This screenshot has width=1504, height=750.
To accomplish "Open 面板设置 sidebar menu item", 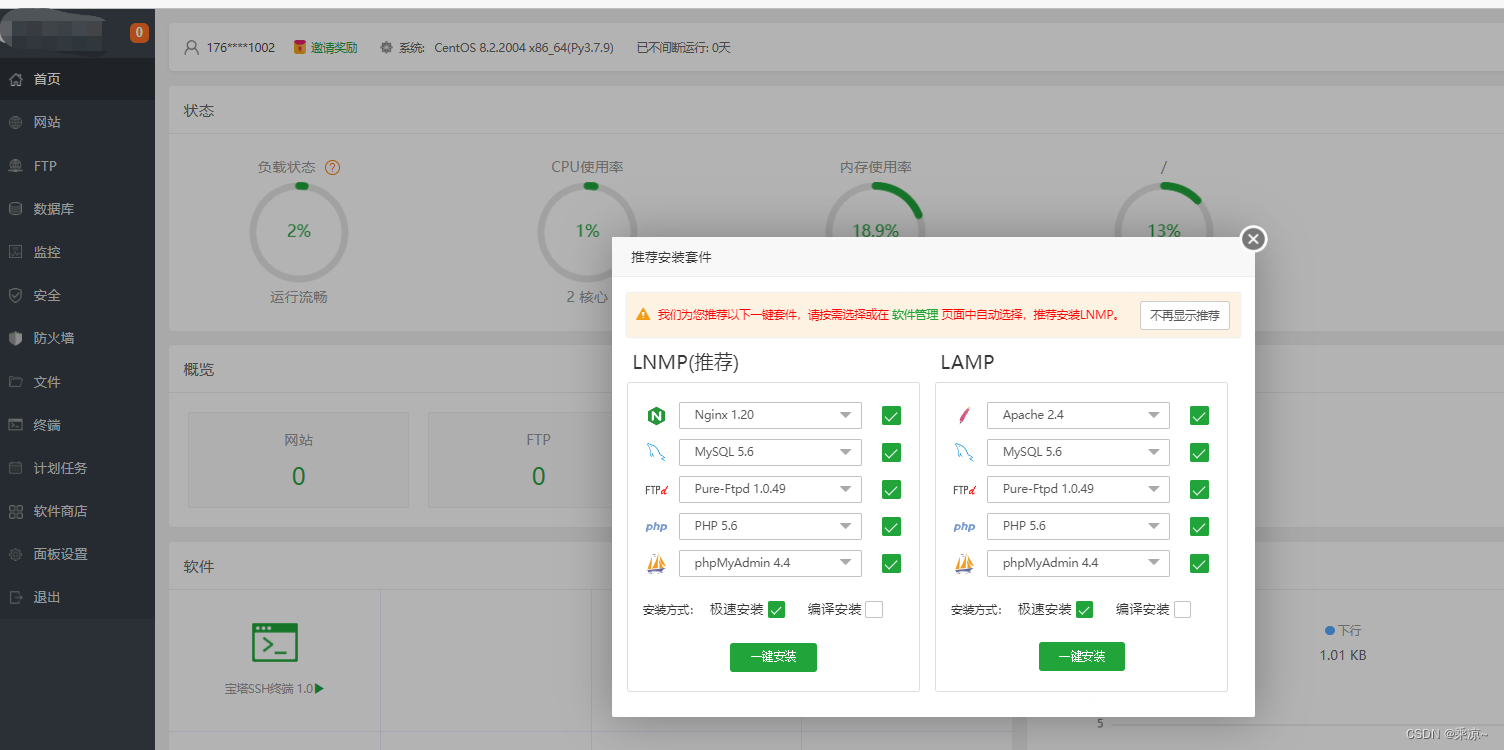I will click(x=77, y=554).
